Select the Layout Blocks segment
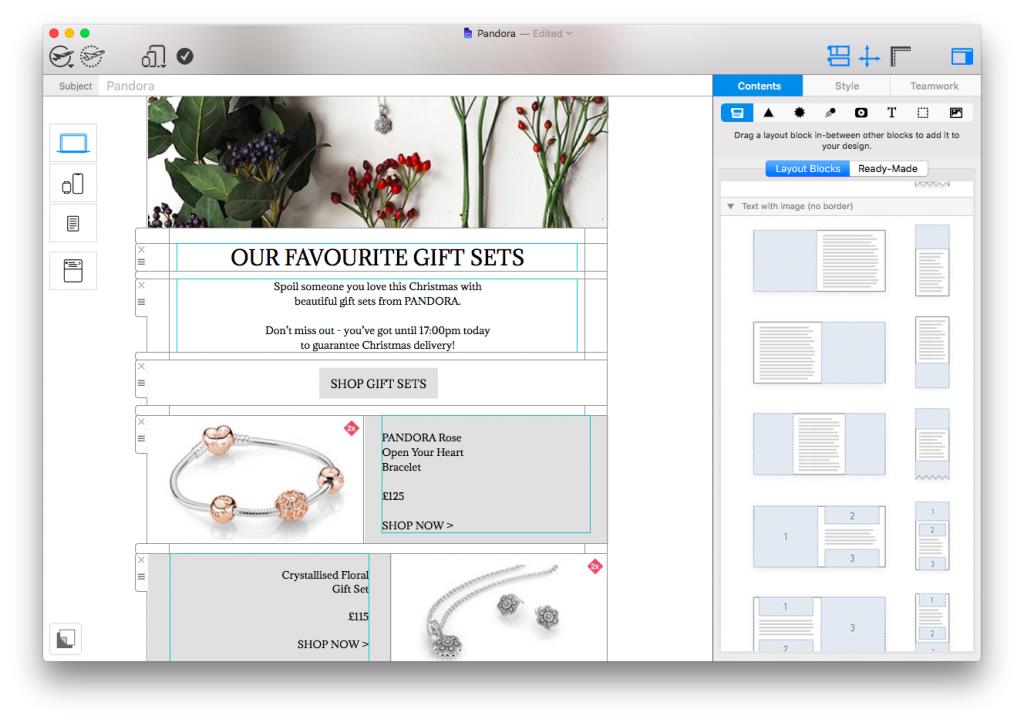This screenshot has height=723, width=1024. click(807, 169)
